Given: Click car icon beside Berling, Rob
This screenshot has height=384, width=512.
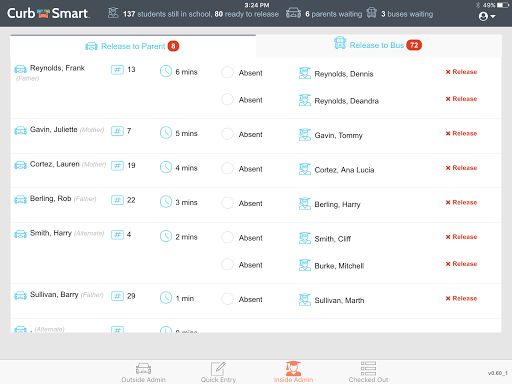Looking at the screenshot, I should click(20, 200).
